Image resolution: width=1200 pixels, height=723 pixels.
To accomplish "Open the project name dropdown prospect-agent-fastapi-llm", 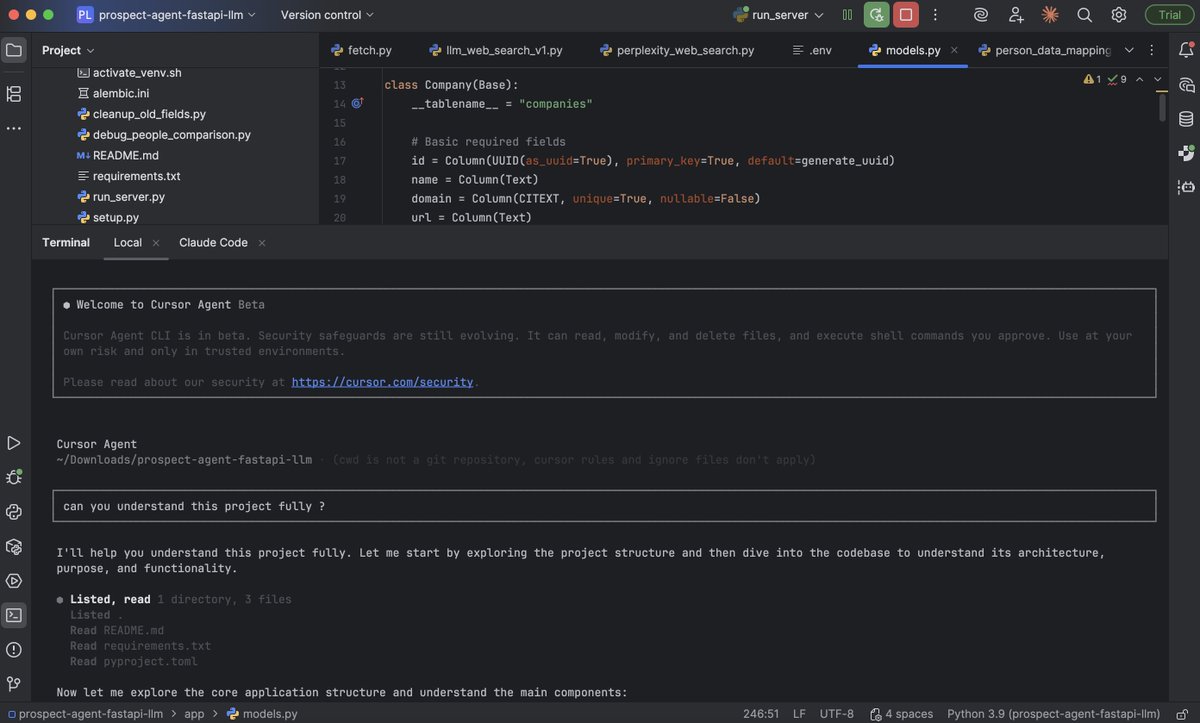I will (x=166, y=15).
